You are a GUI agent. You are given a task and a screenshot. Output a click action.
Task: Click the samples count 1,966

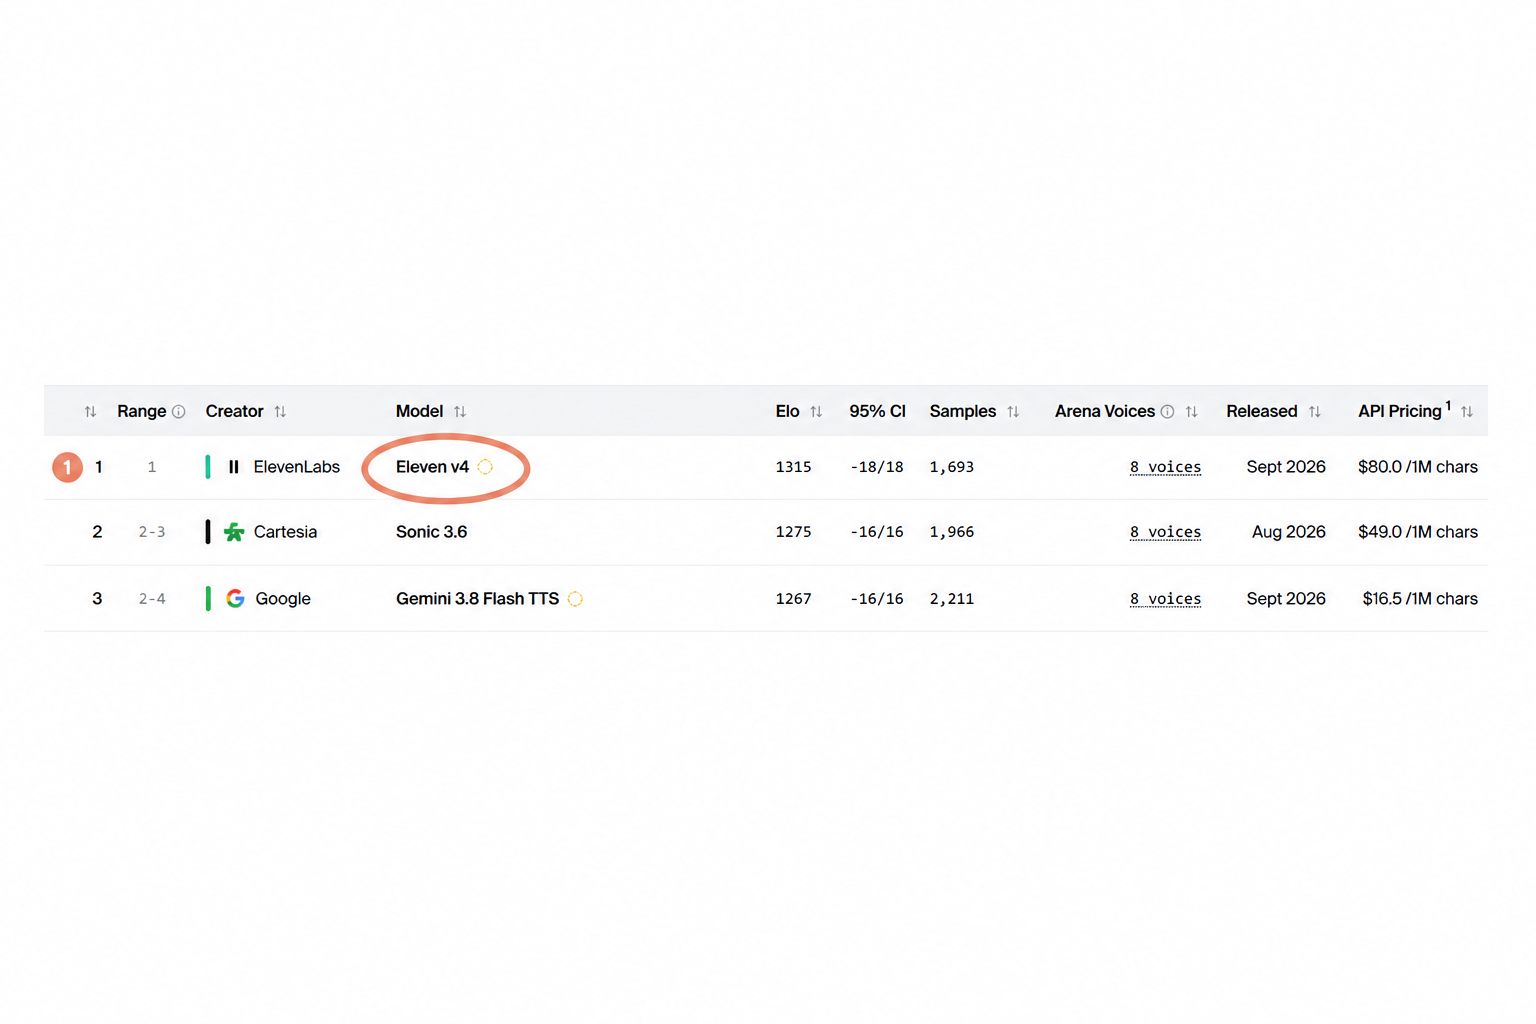pos(951,532)
